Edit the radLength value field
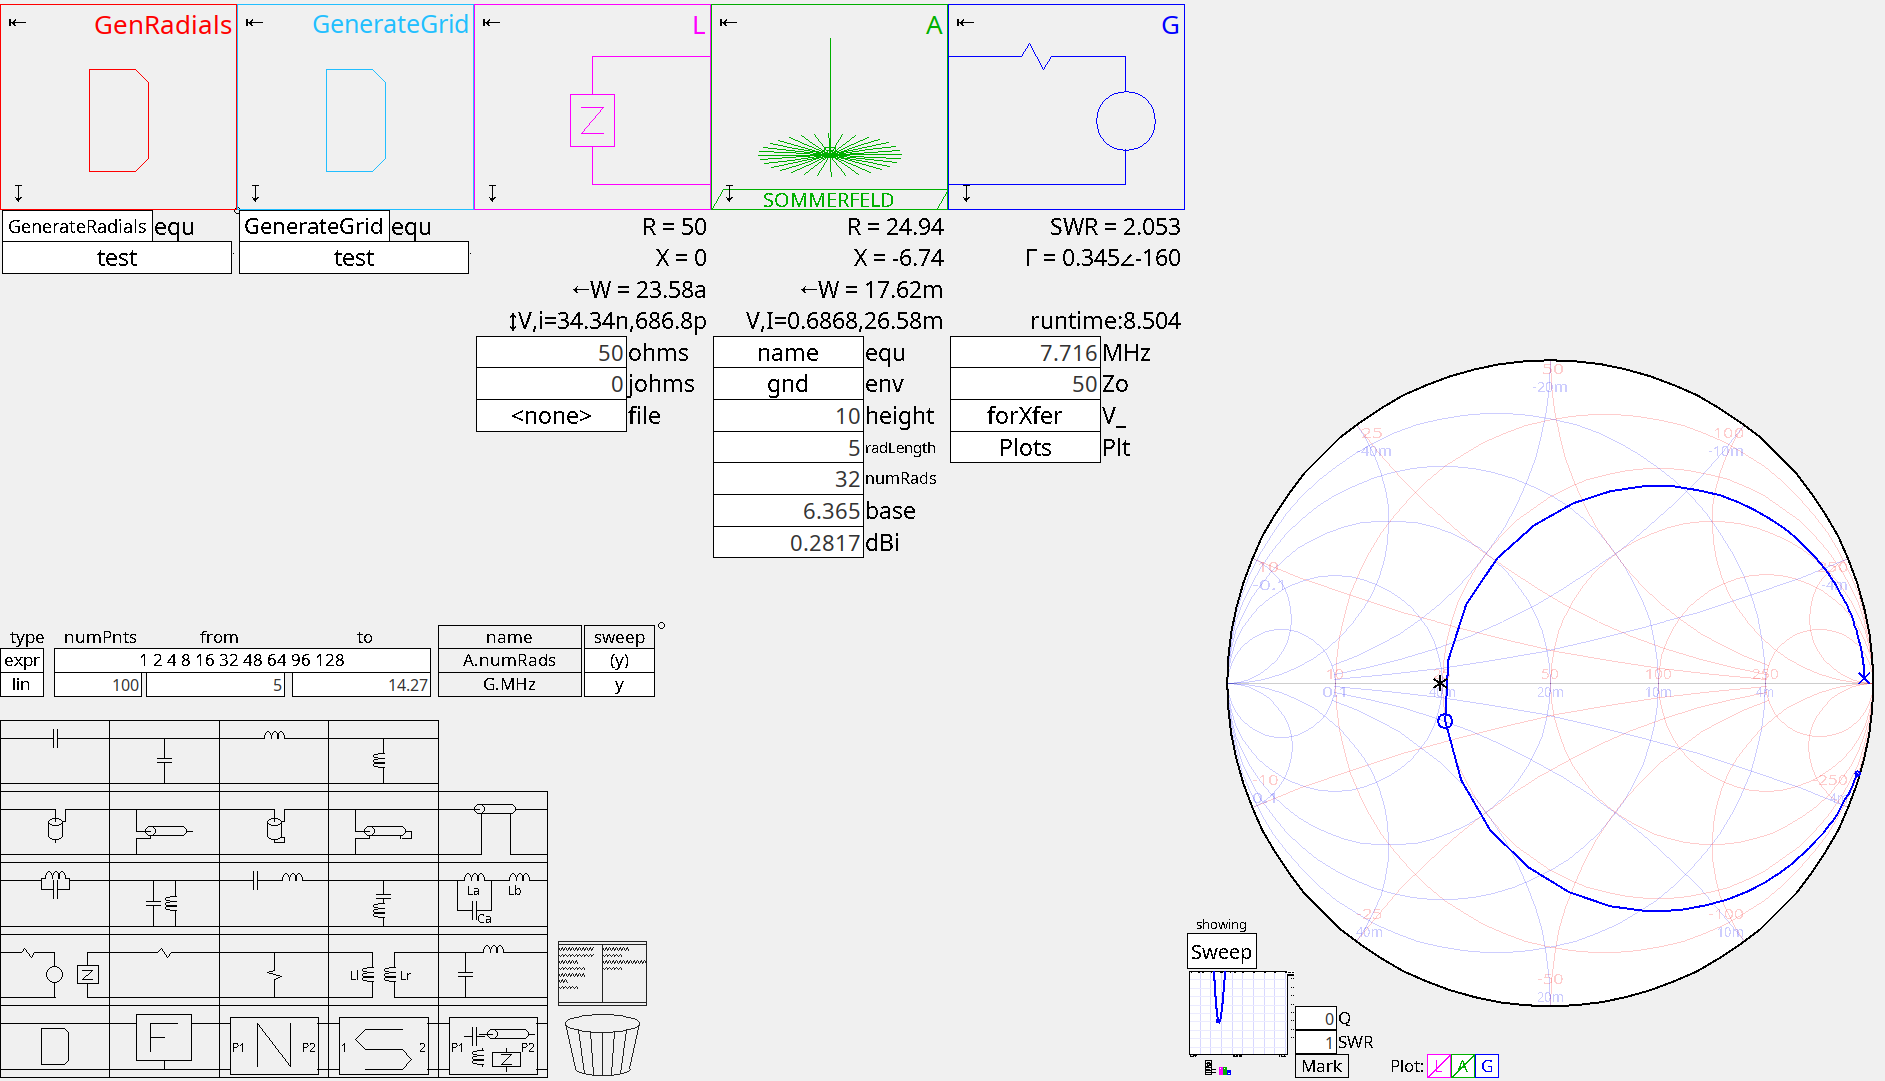Image resolution: width=1885 pixels, height=1081 pixels. pos(788,447)
